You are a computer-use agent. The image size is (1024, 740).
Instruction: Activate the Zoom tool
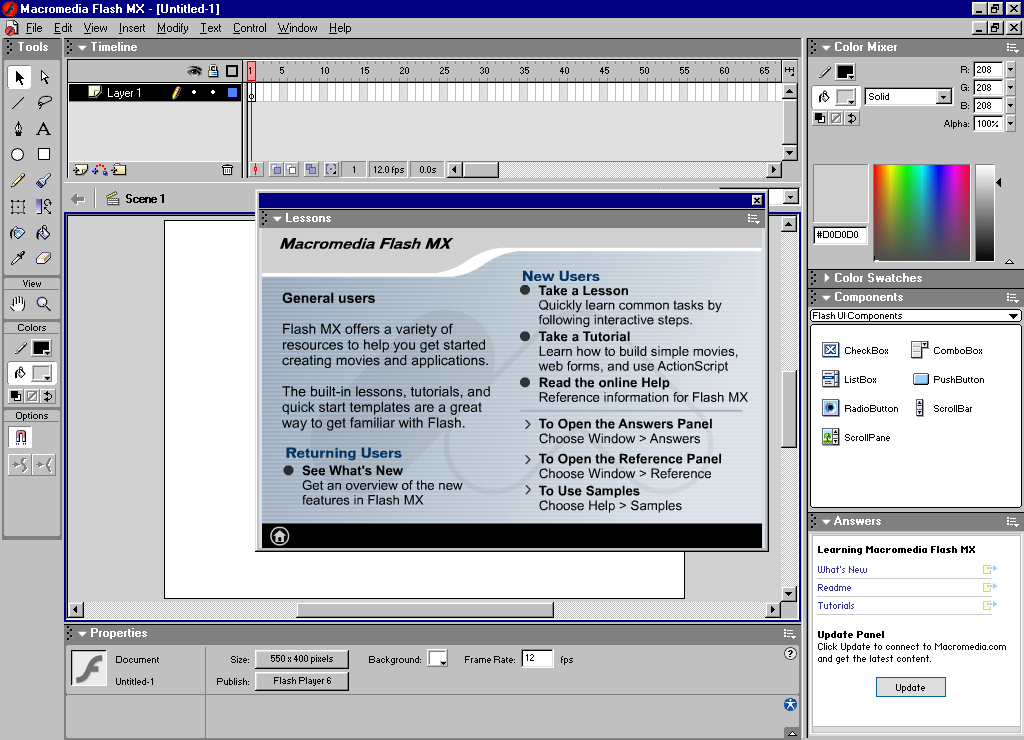pos(44,303)
